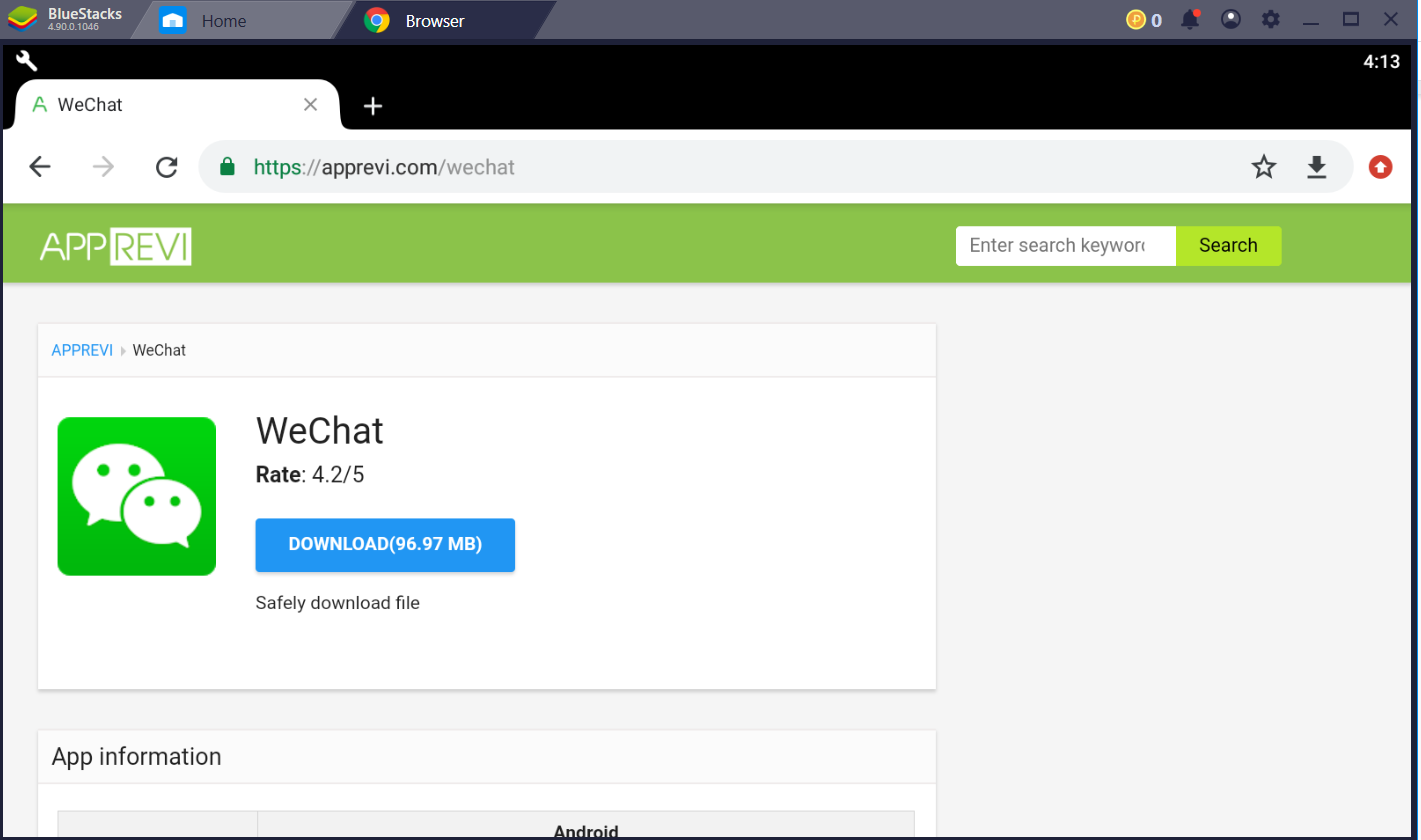Click the WeChat app icon image
Screen dimensions: 1421x840
pyautogui.click(x=137, y=496)
